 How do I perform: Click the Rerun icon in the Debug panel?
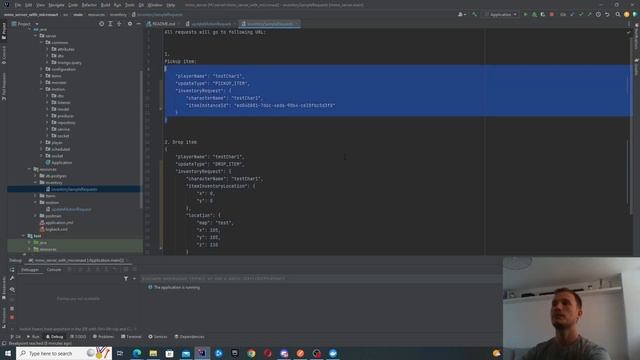pyautogui.click(x=12, y=270)
